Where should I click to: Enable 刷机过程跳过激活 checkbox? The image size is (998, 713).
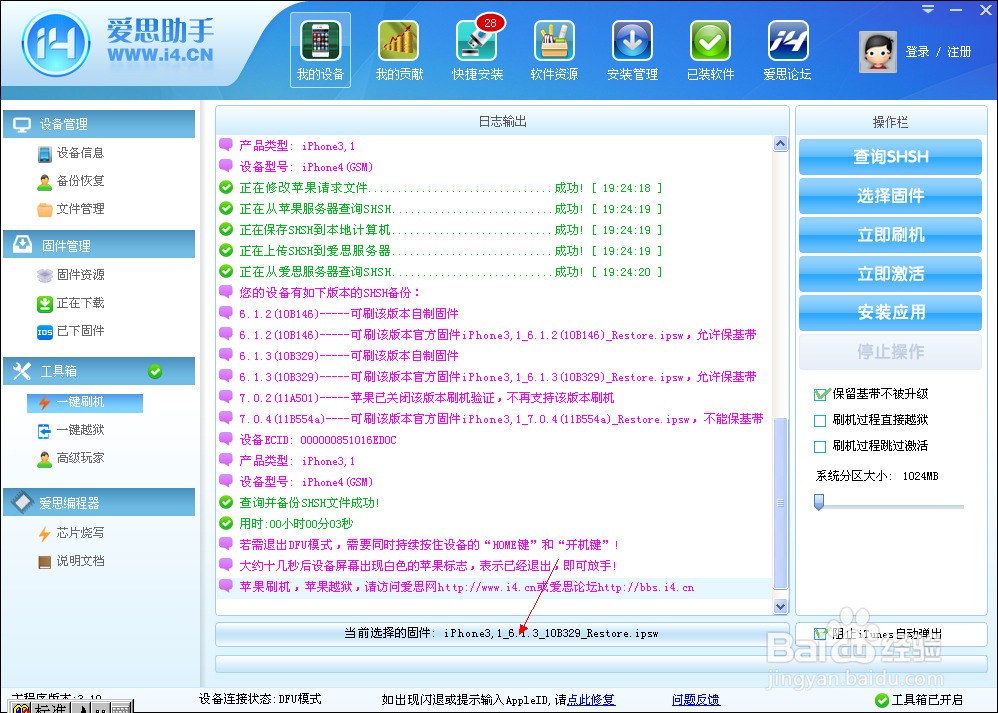pos(820,447)
